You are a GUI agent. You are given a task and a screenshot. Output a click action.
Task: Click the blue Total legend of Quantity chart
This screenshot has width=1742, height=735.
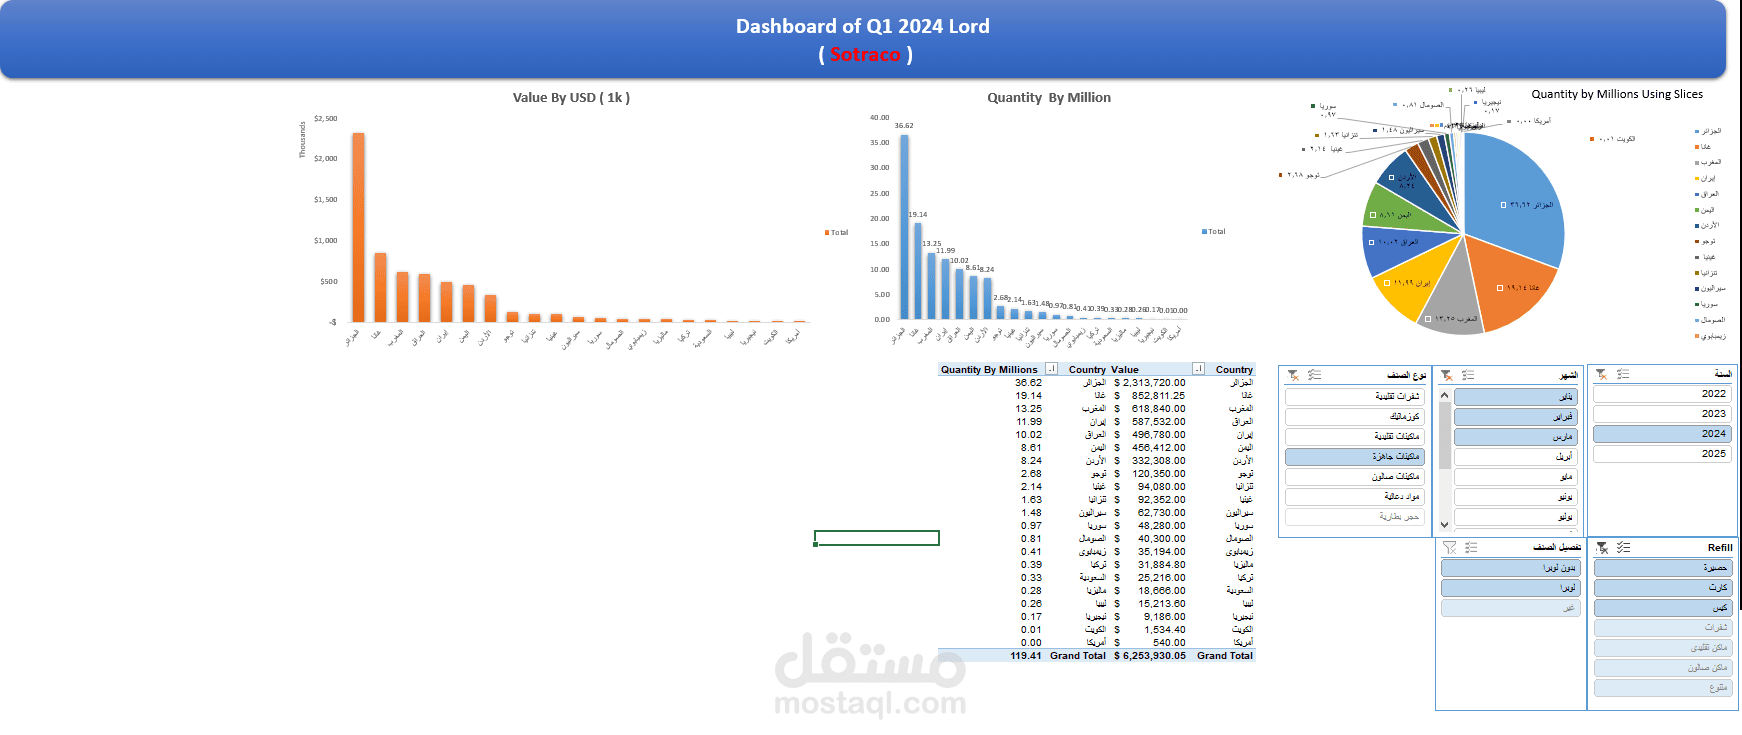pyautogui.click(x=1213, y=232)
